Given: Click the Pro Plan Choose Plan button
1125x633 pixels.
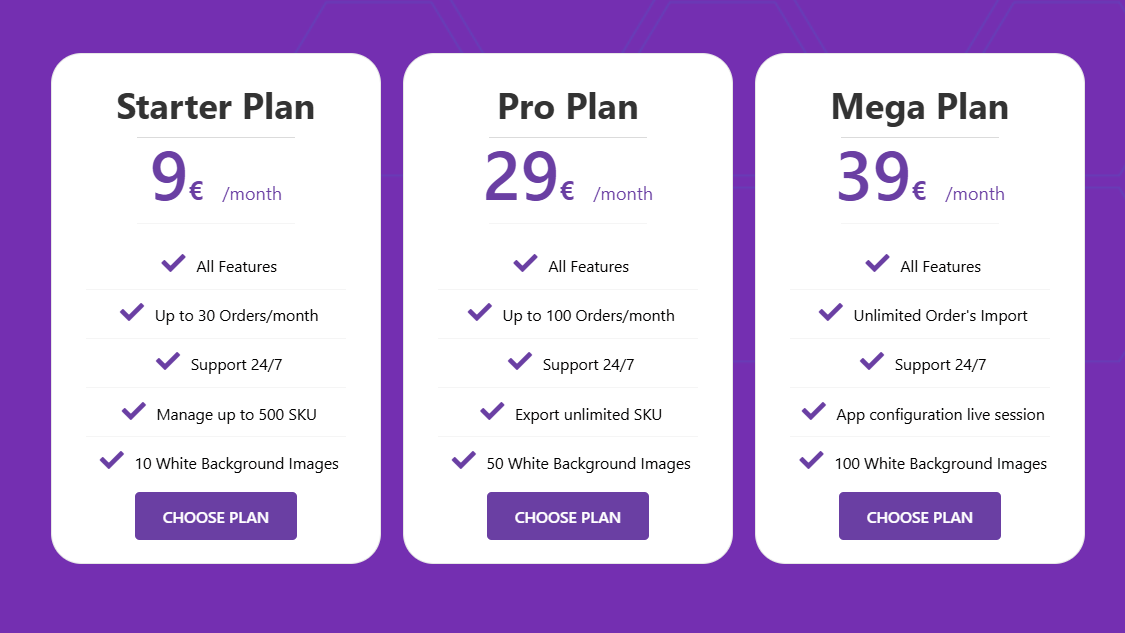Looking at the screenshot, I should click(x=568, y=516).
